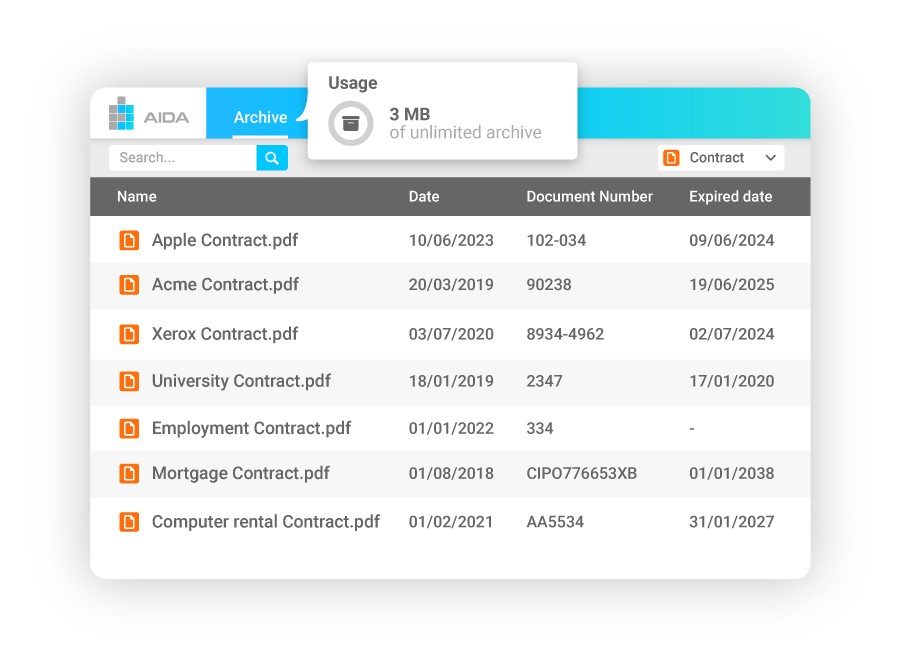Click the magnifier search button
Viewport: 901px width, 666px height.
(x=272, y=157)
